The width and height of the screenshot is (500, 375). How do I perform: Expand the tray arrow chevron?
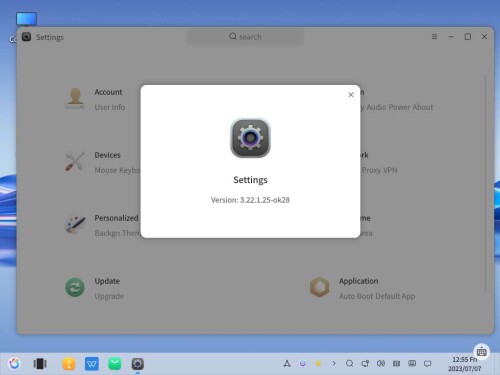pos(334,363)
